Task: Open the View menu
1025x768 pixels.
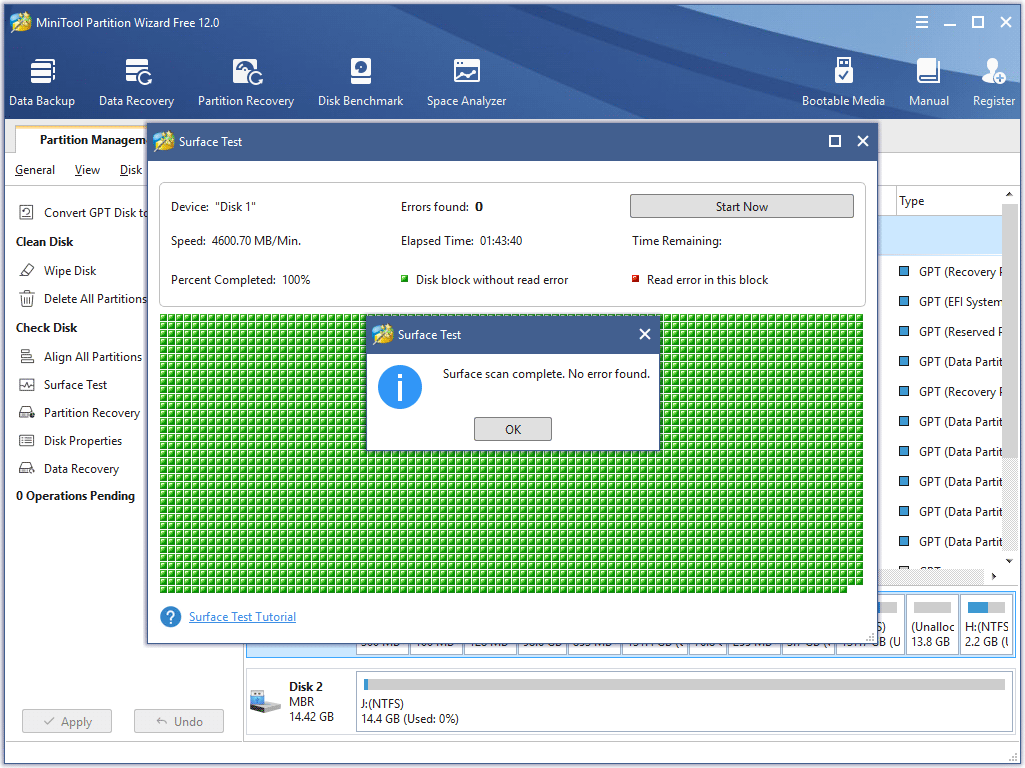Action: point(87,170)
